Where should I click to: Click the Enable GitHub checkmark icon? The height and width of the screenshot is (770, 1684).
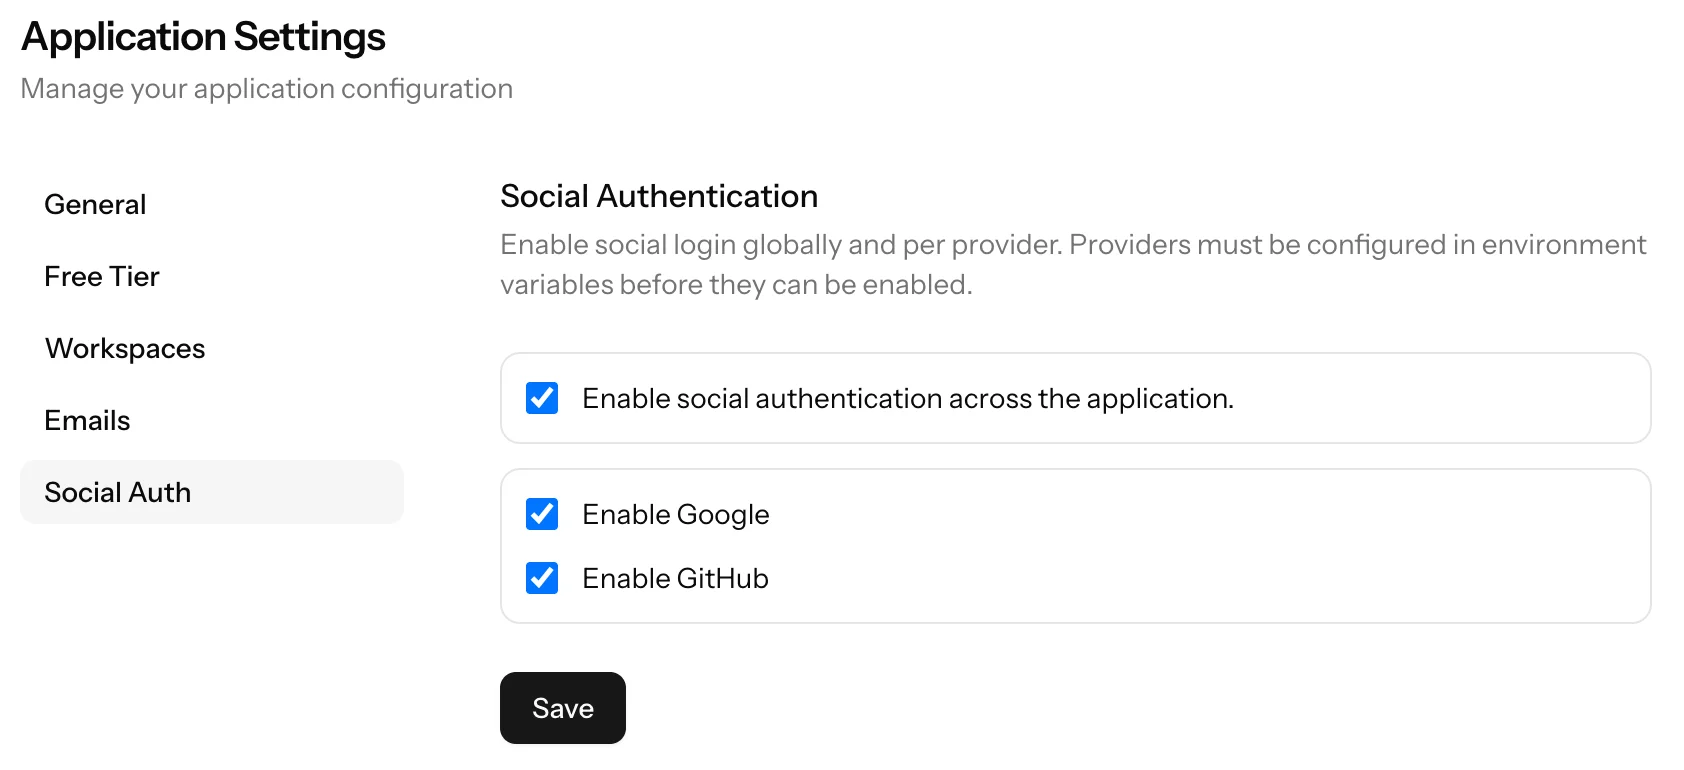[541, 578]
